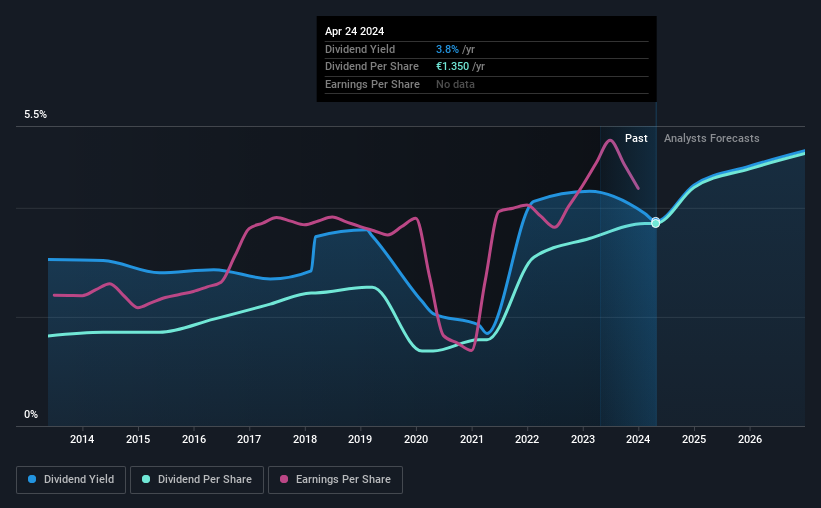Select the 2024 axis label
821x508 pixels.
638,439
